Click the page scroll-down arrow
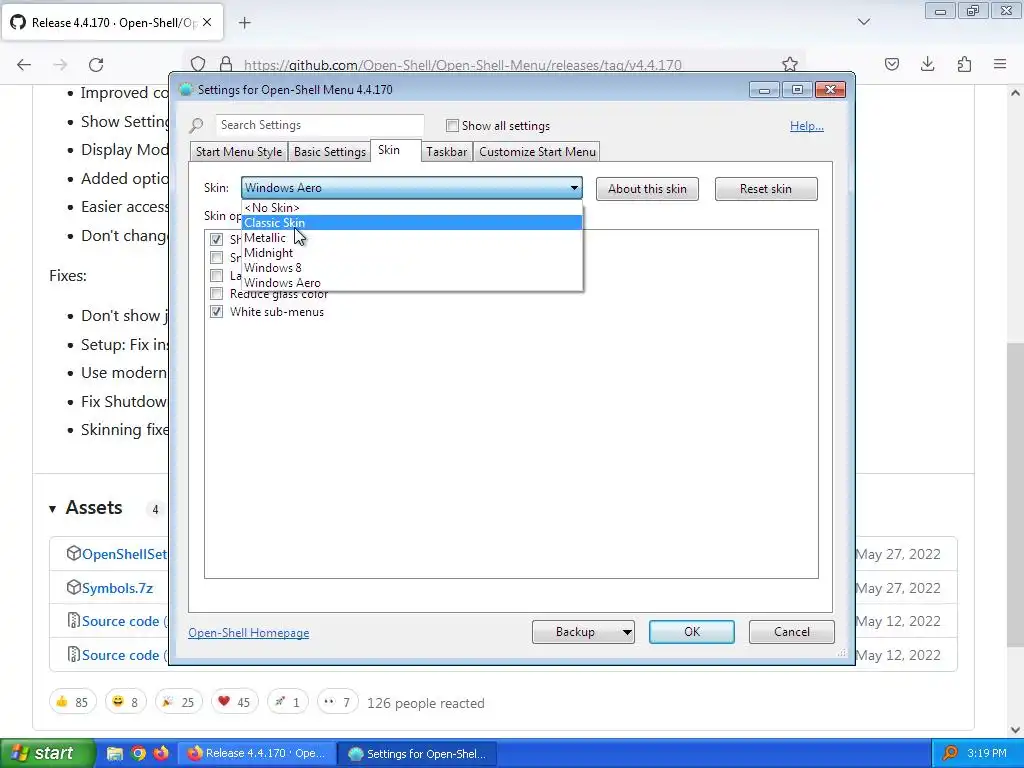This screenshot has height=768, width=1024. [1015, 729]
